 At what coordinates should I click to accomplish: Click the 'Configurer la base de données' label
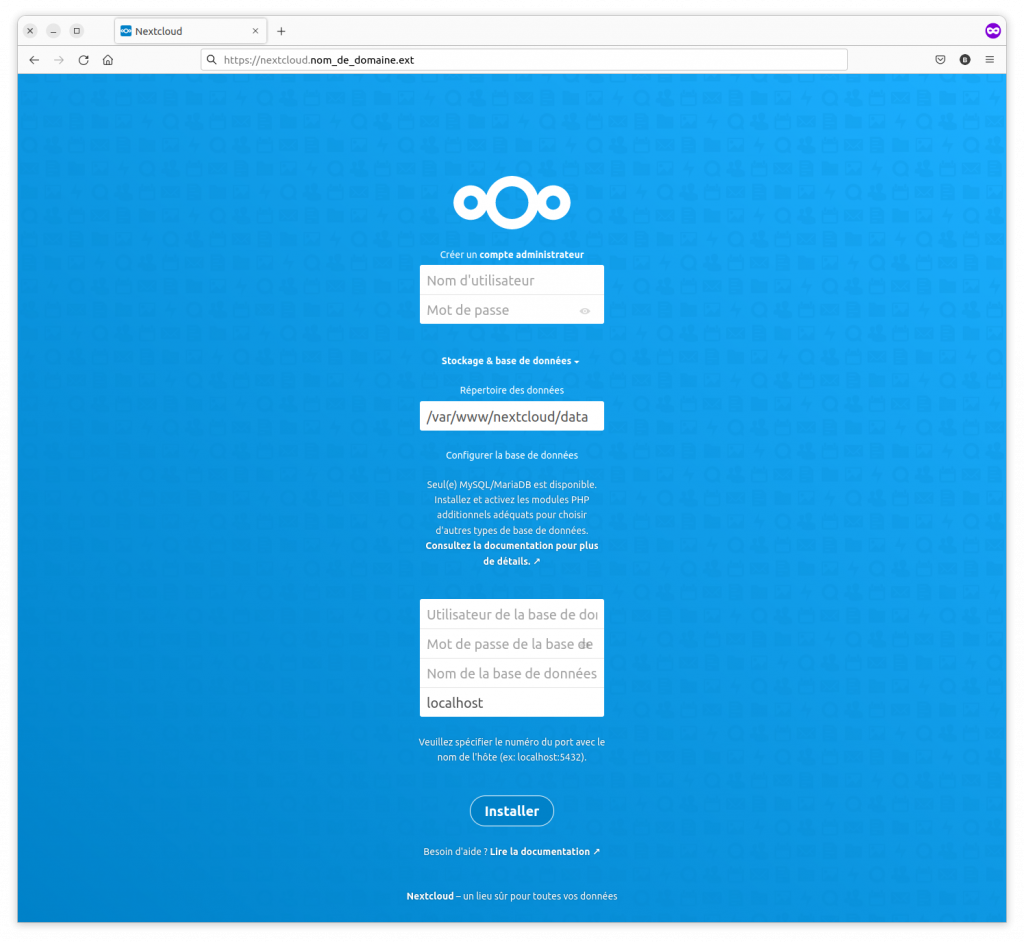point(512,455)
